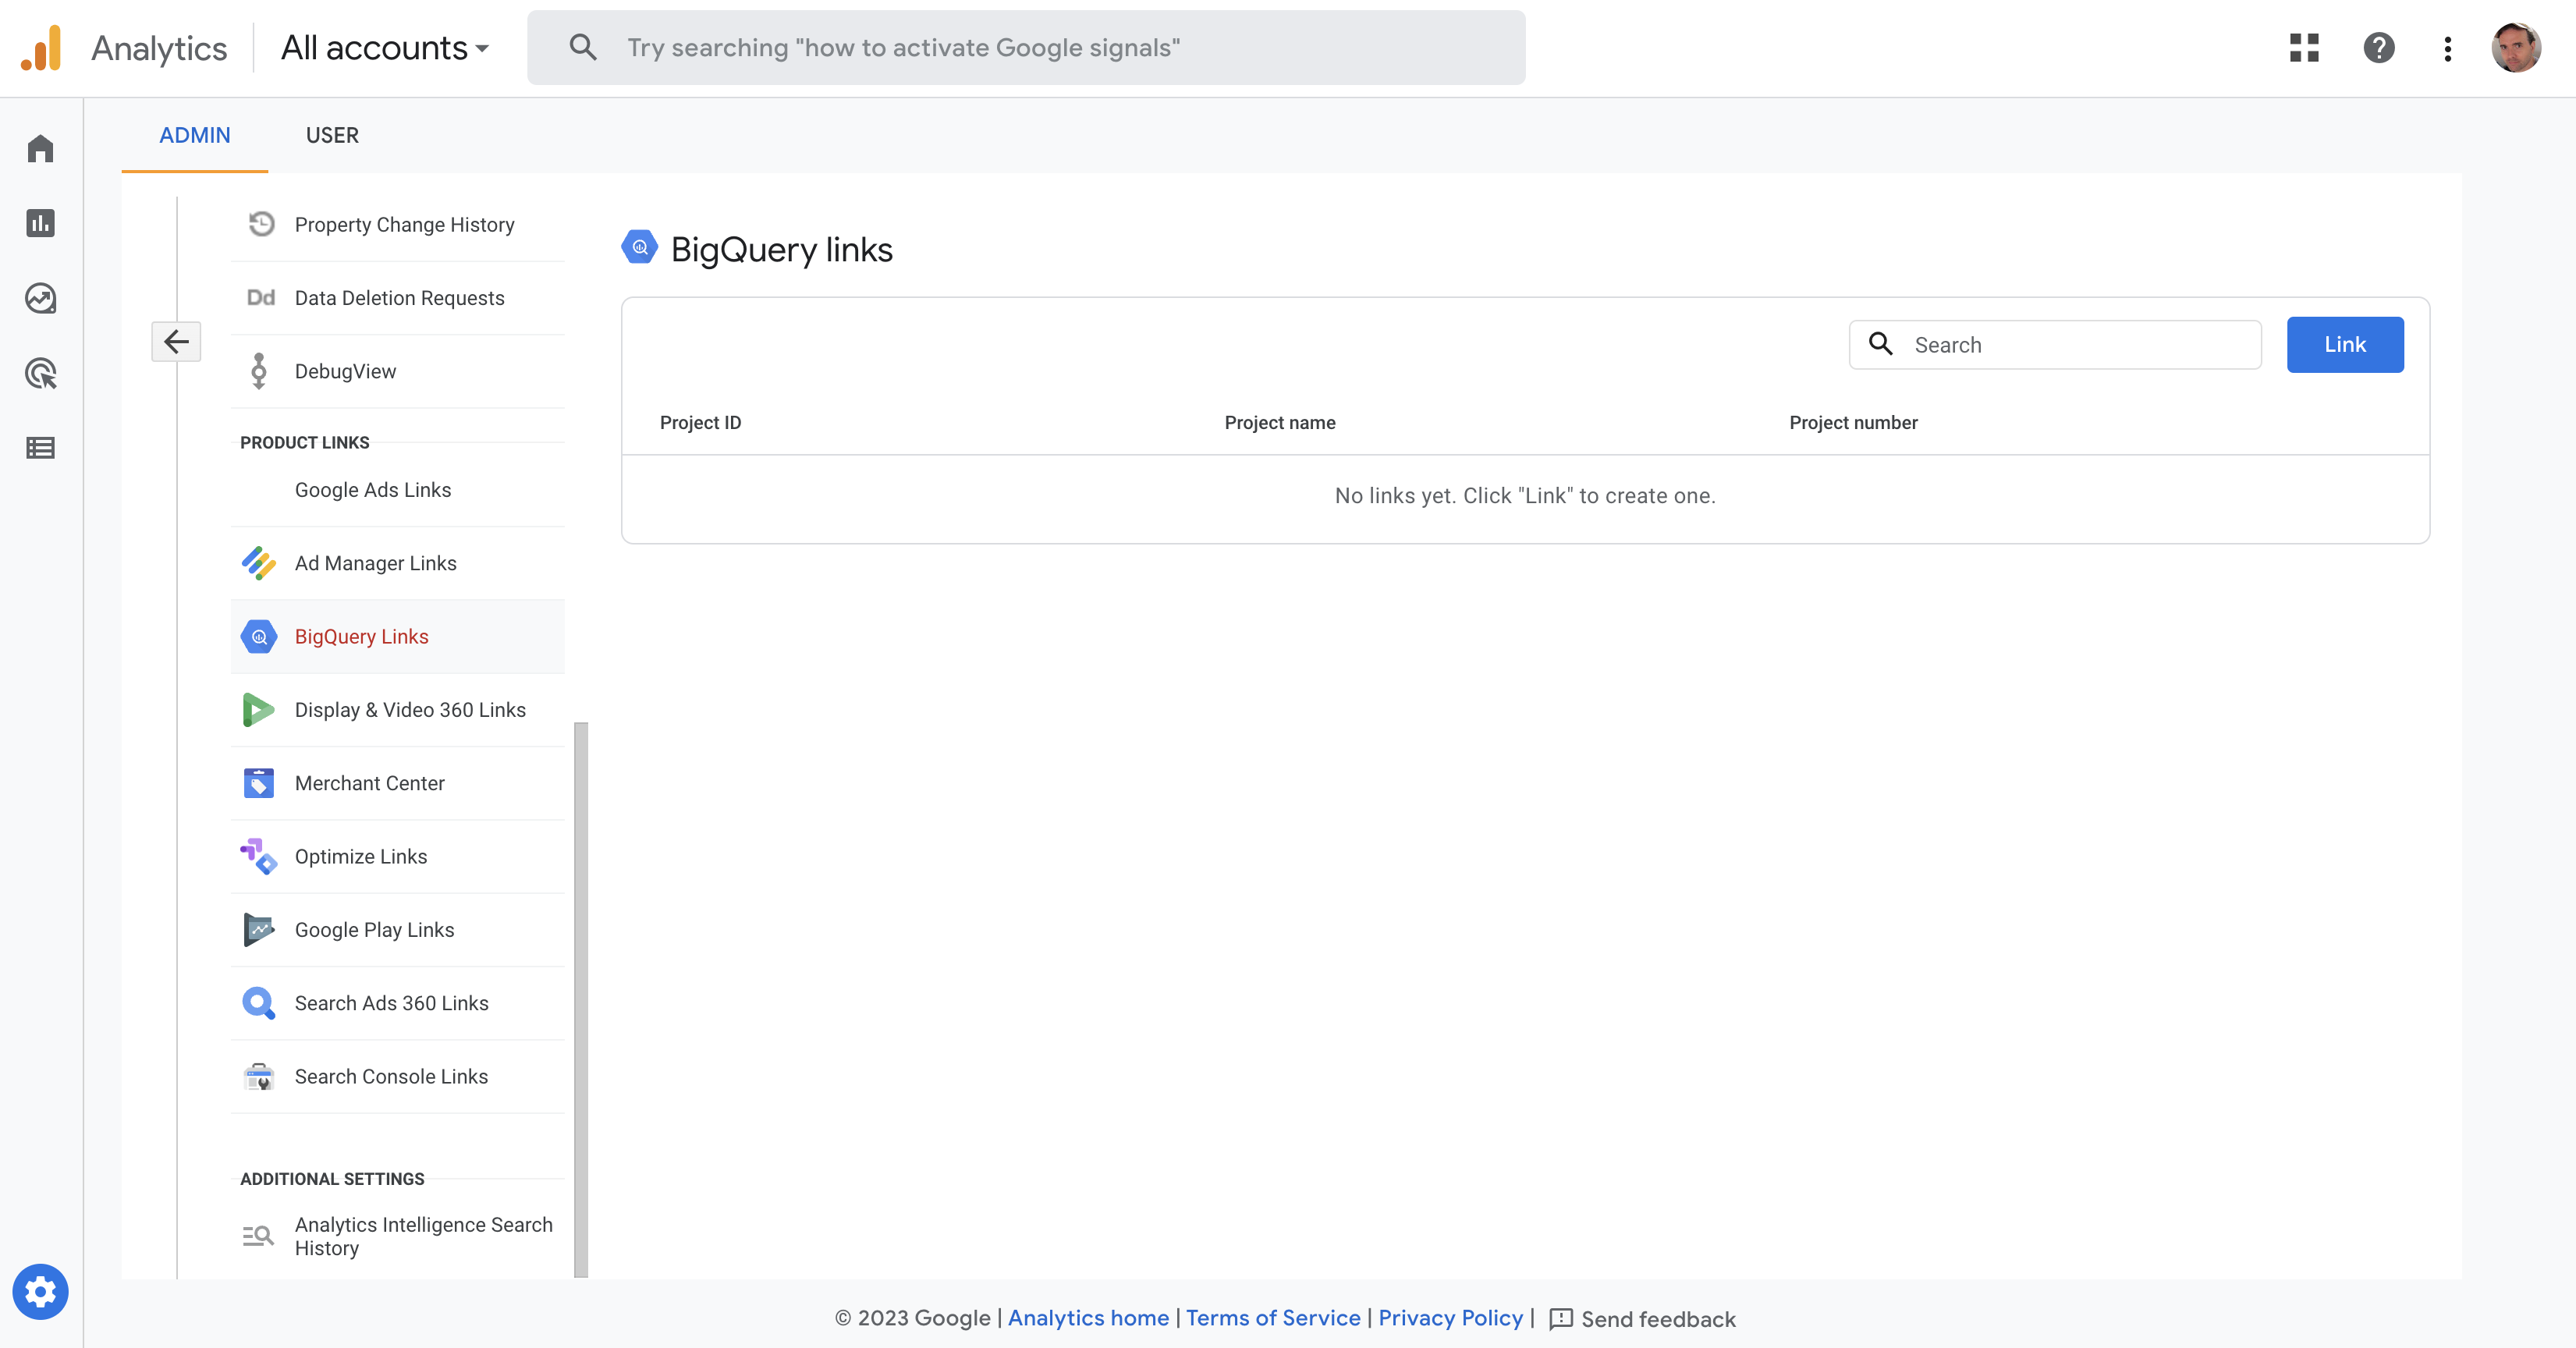Screen dimensions: 2576x1348
Task: Open Ad Manager Links
Action: click(398, 563)
